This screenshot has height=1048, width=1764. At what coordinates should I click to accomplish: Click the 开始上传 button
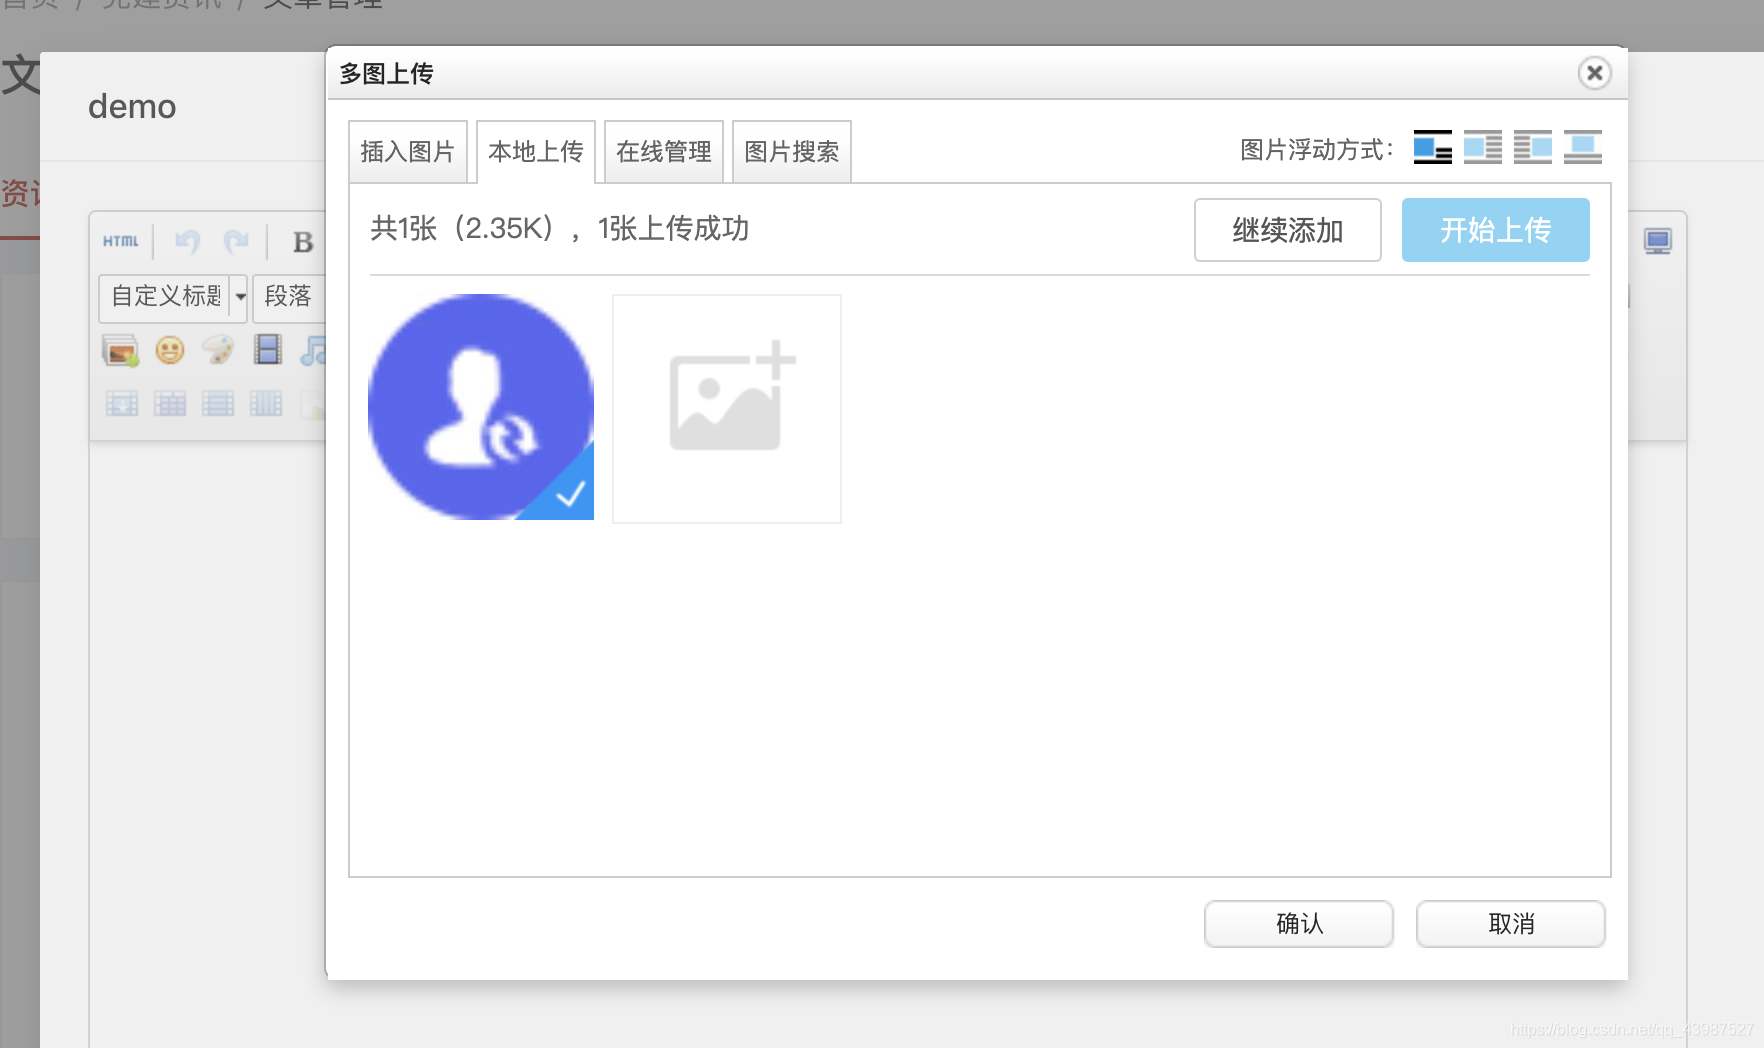pyautogui.click(x=1496, y=230)
